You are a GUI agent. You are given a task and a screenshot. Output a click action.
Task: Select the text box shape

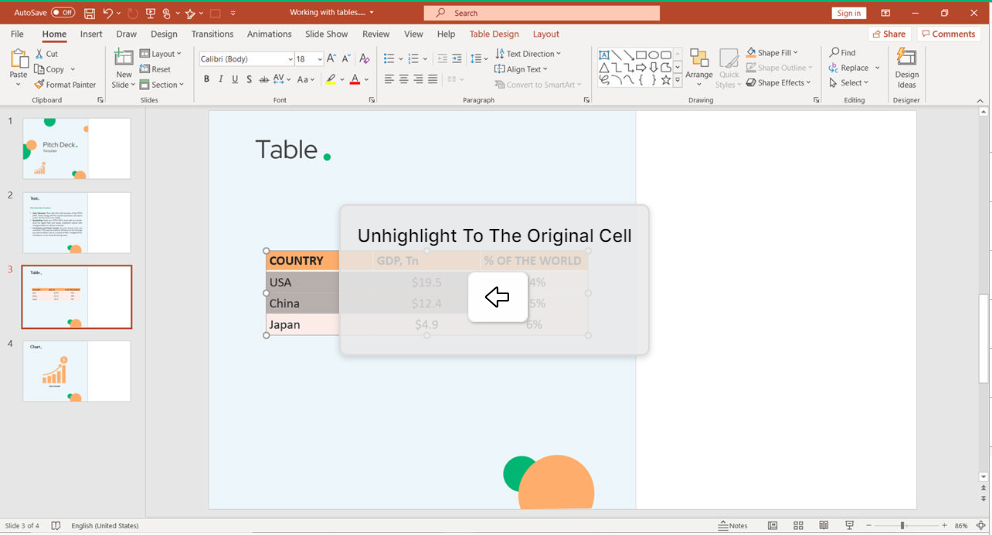[x=604, y=55]
